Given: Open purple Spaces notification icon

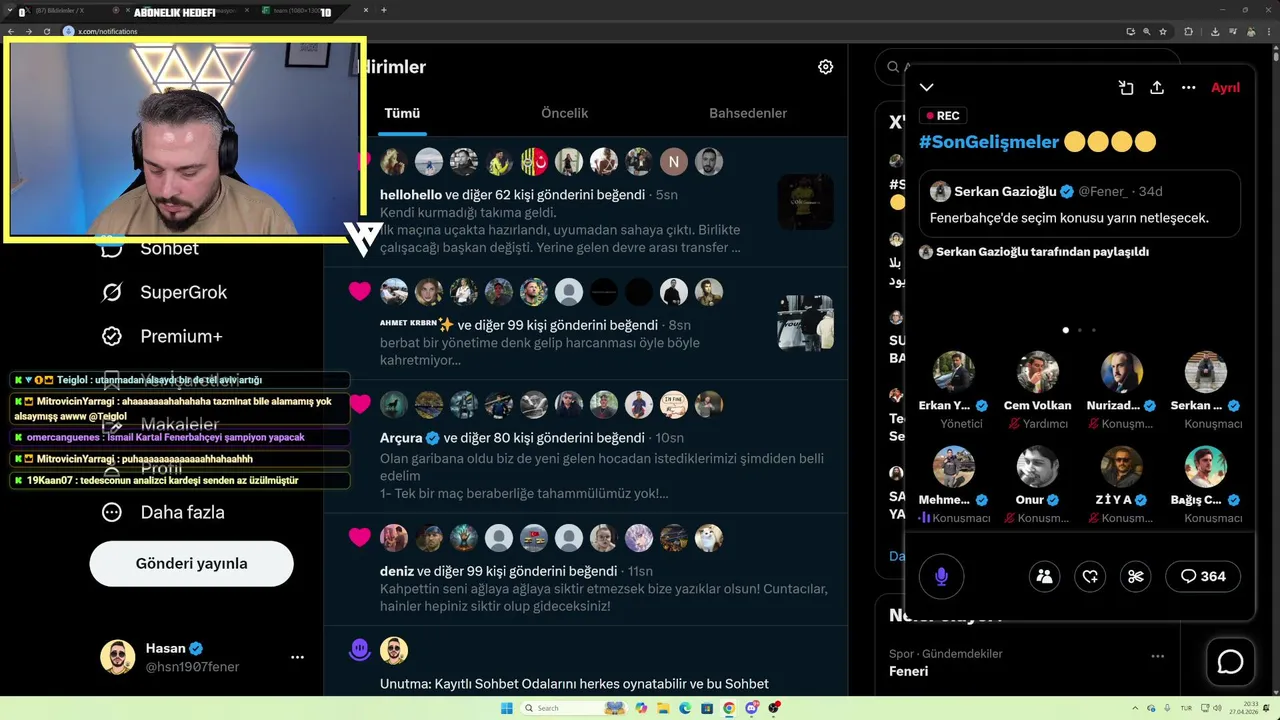Looking at the screenshot, I should [x=360, y=650].
